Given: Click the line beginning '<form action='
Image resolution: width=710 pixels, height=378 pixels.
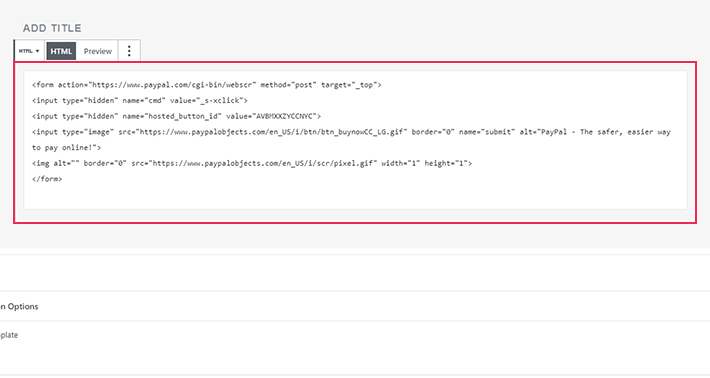Looking at the screenshot, I should click(206, 85).
